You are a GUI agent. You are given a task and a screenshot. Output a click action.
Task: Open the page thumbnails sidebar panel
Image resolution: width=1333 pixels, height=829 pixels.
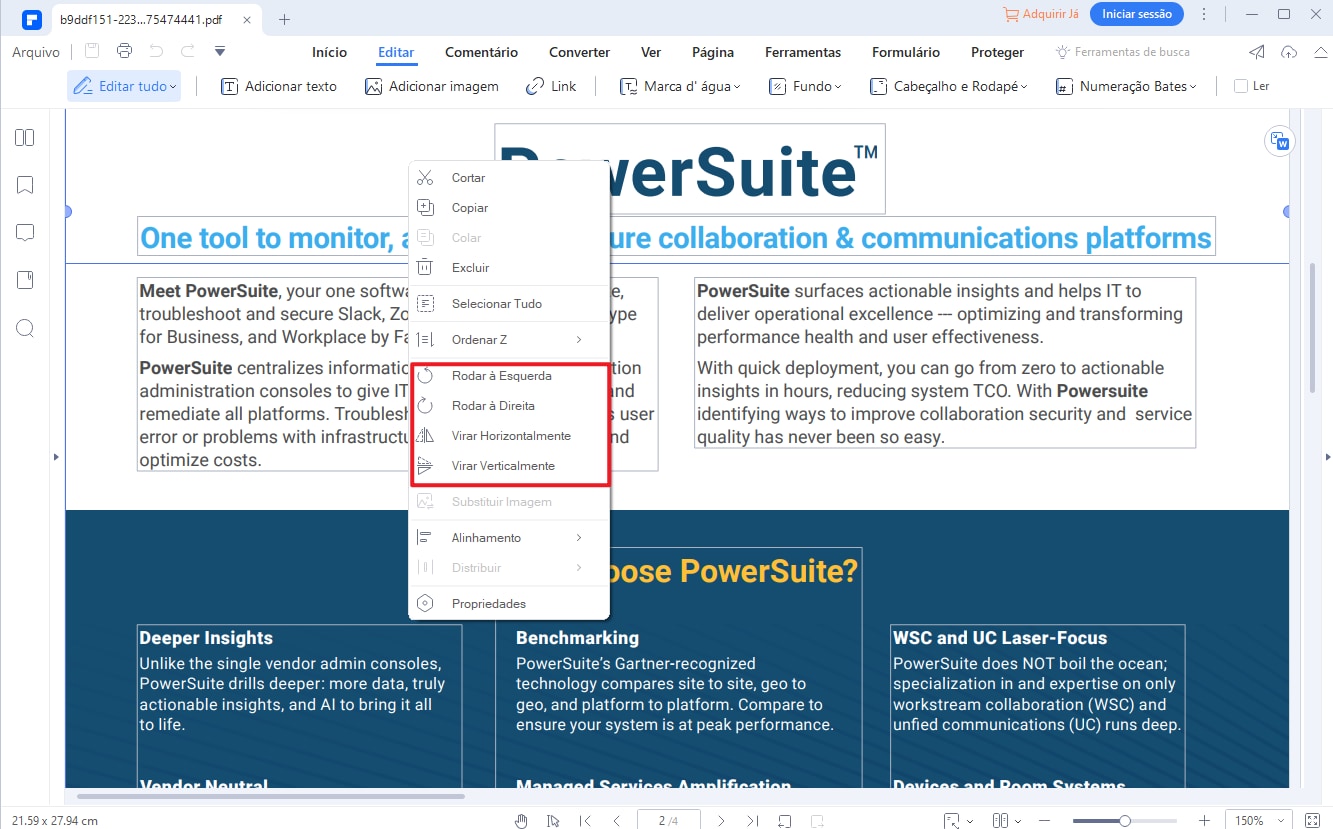click(25, 138)
